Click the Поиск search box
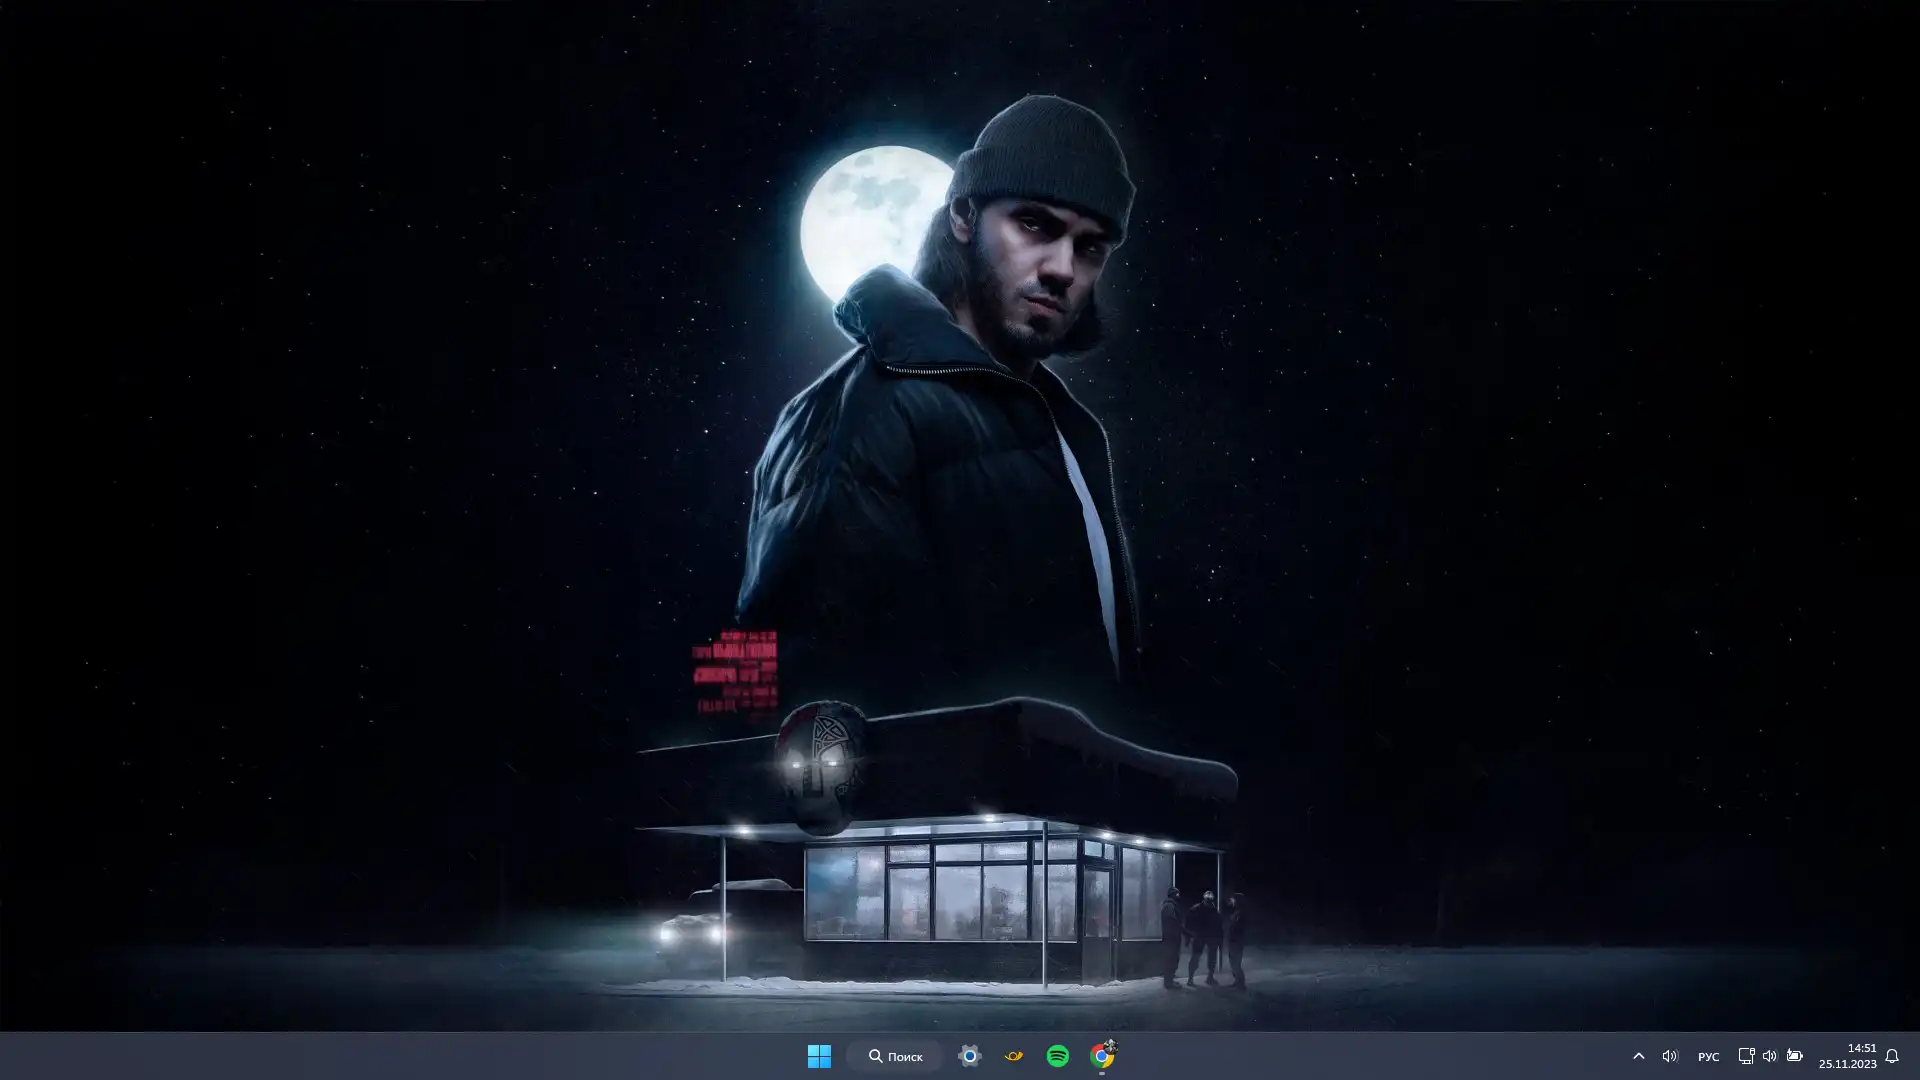1920x1080 pixels. (895, 1056)
